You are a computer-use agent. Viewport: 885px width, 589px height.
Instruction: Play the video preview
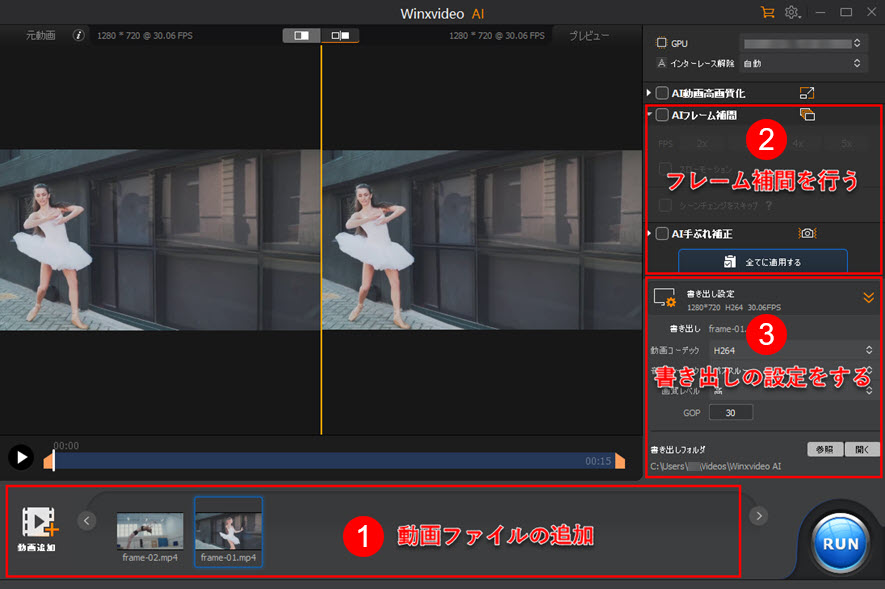coord(21,457)
